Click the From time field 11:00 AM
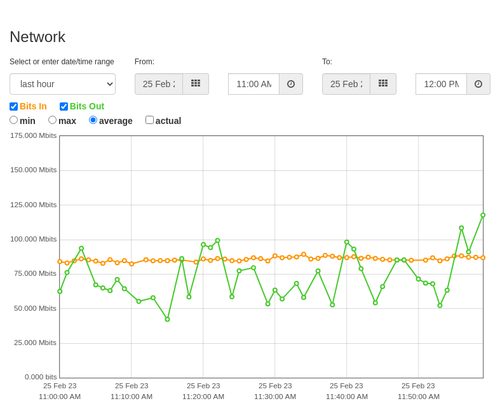500x403 pixels. coord(254,84)
